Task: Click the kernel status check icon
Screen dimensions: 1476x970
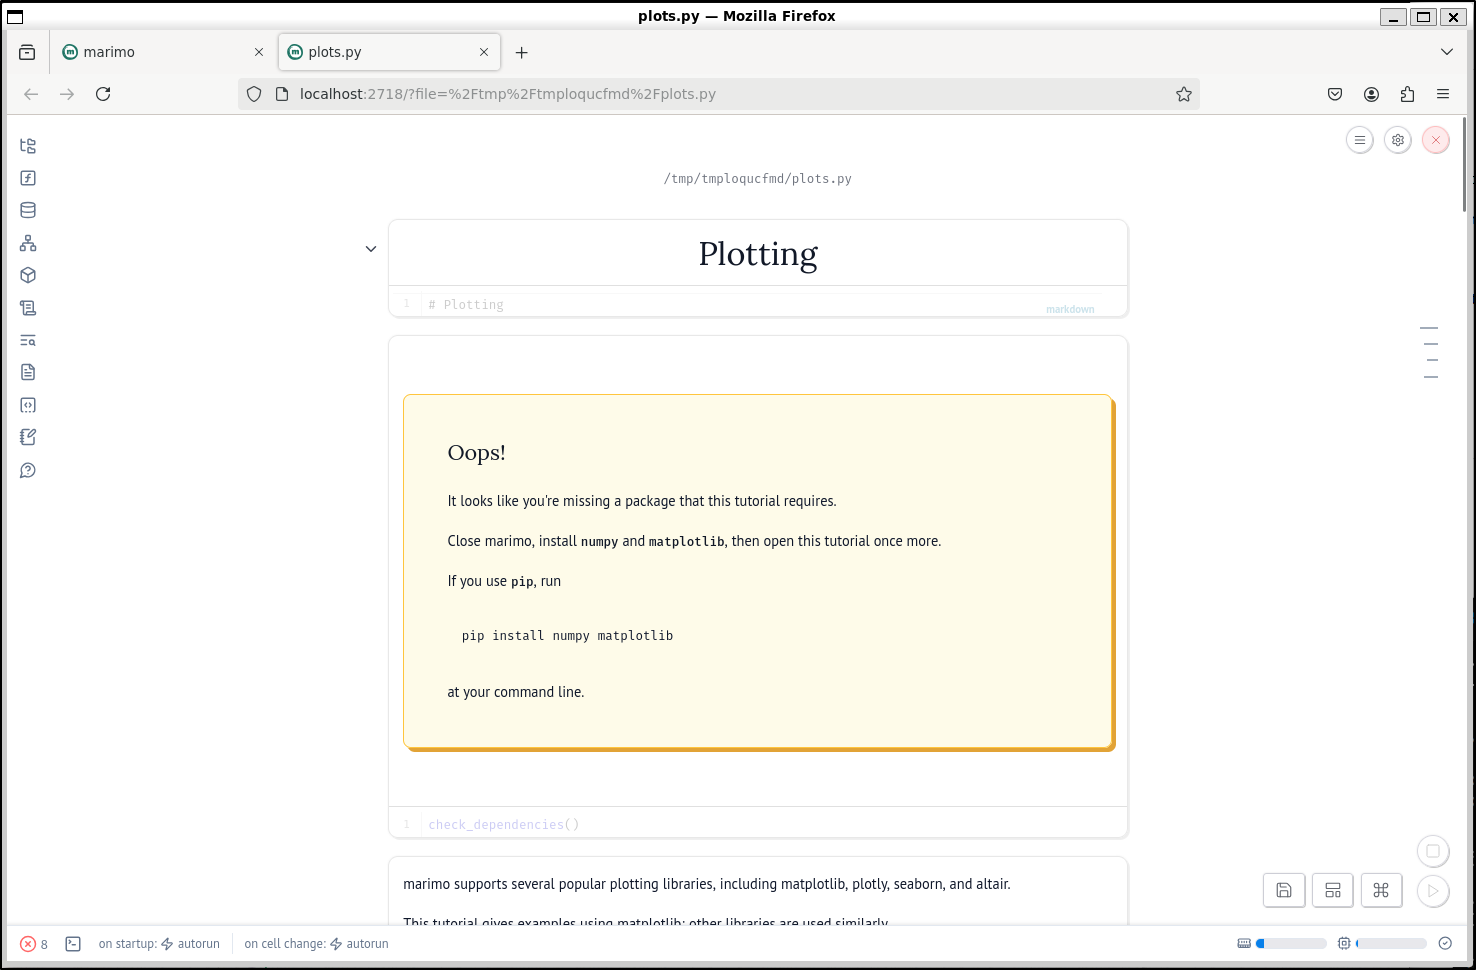Action: point(1445,943)
